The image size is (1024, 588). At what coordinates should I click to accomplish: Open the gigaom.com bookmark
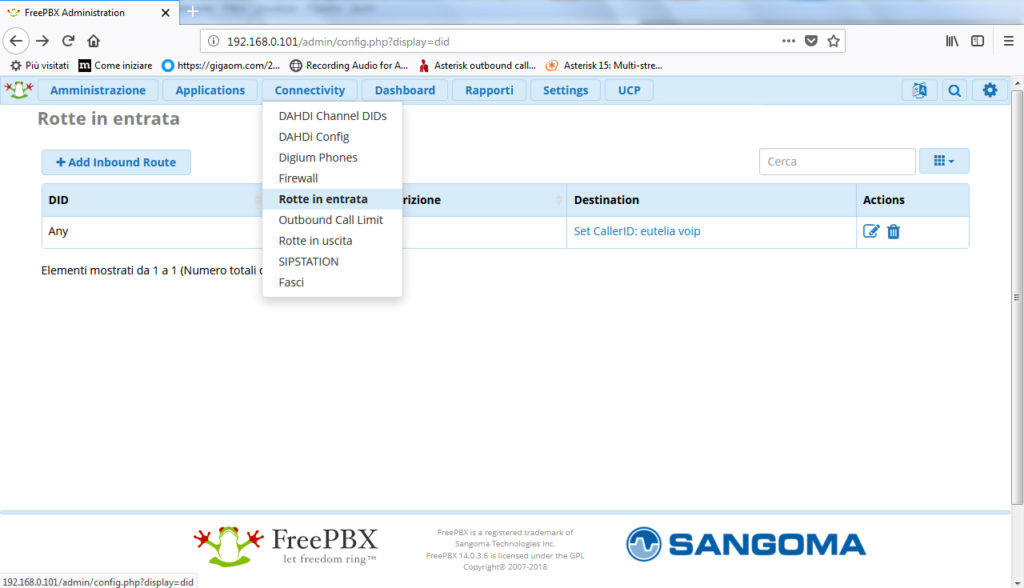pos(221,65)
